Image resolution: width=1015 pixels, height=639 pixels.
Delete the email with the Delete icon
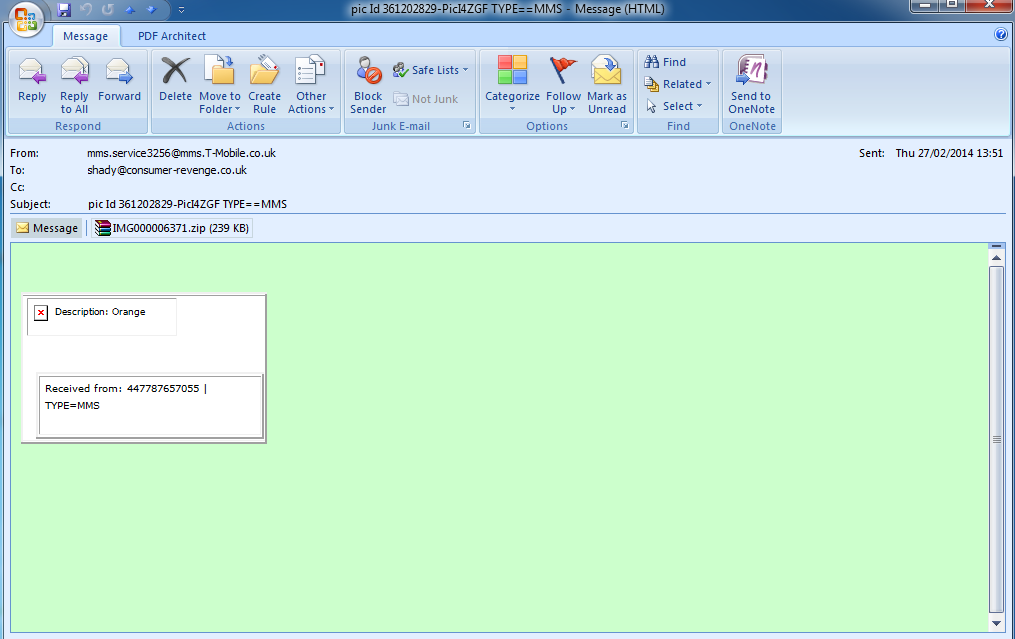pyautogui.click(x=175, y=72)
